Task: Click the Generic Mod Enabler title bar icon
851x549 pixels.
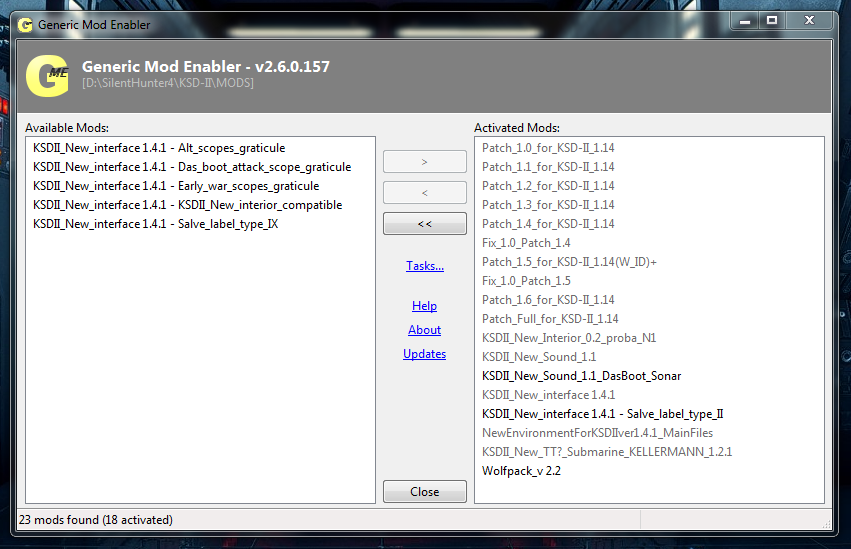Action: pos(25,25)
